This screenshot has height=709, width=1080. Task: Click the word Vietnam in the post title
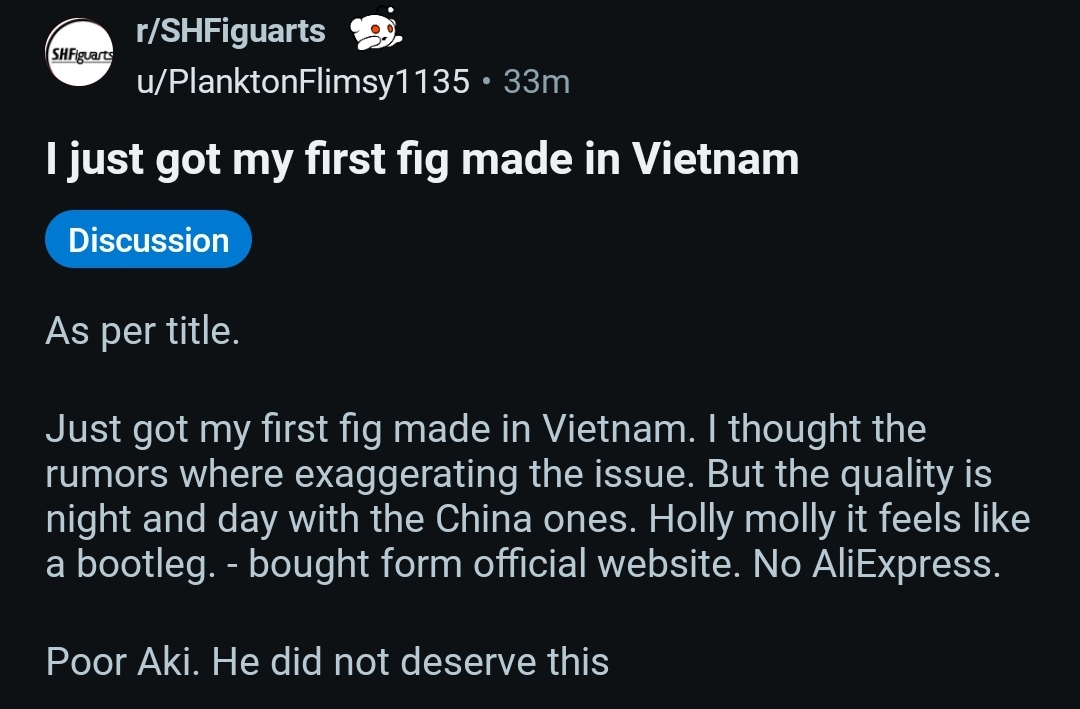(x=715, y=160)
